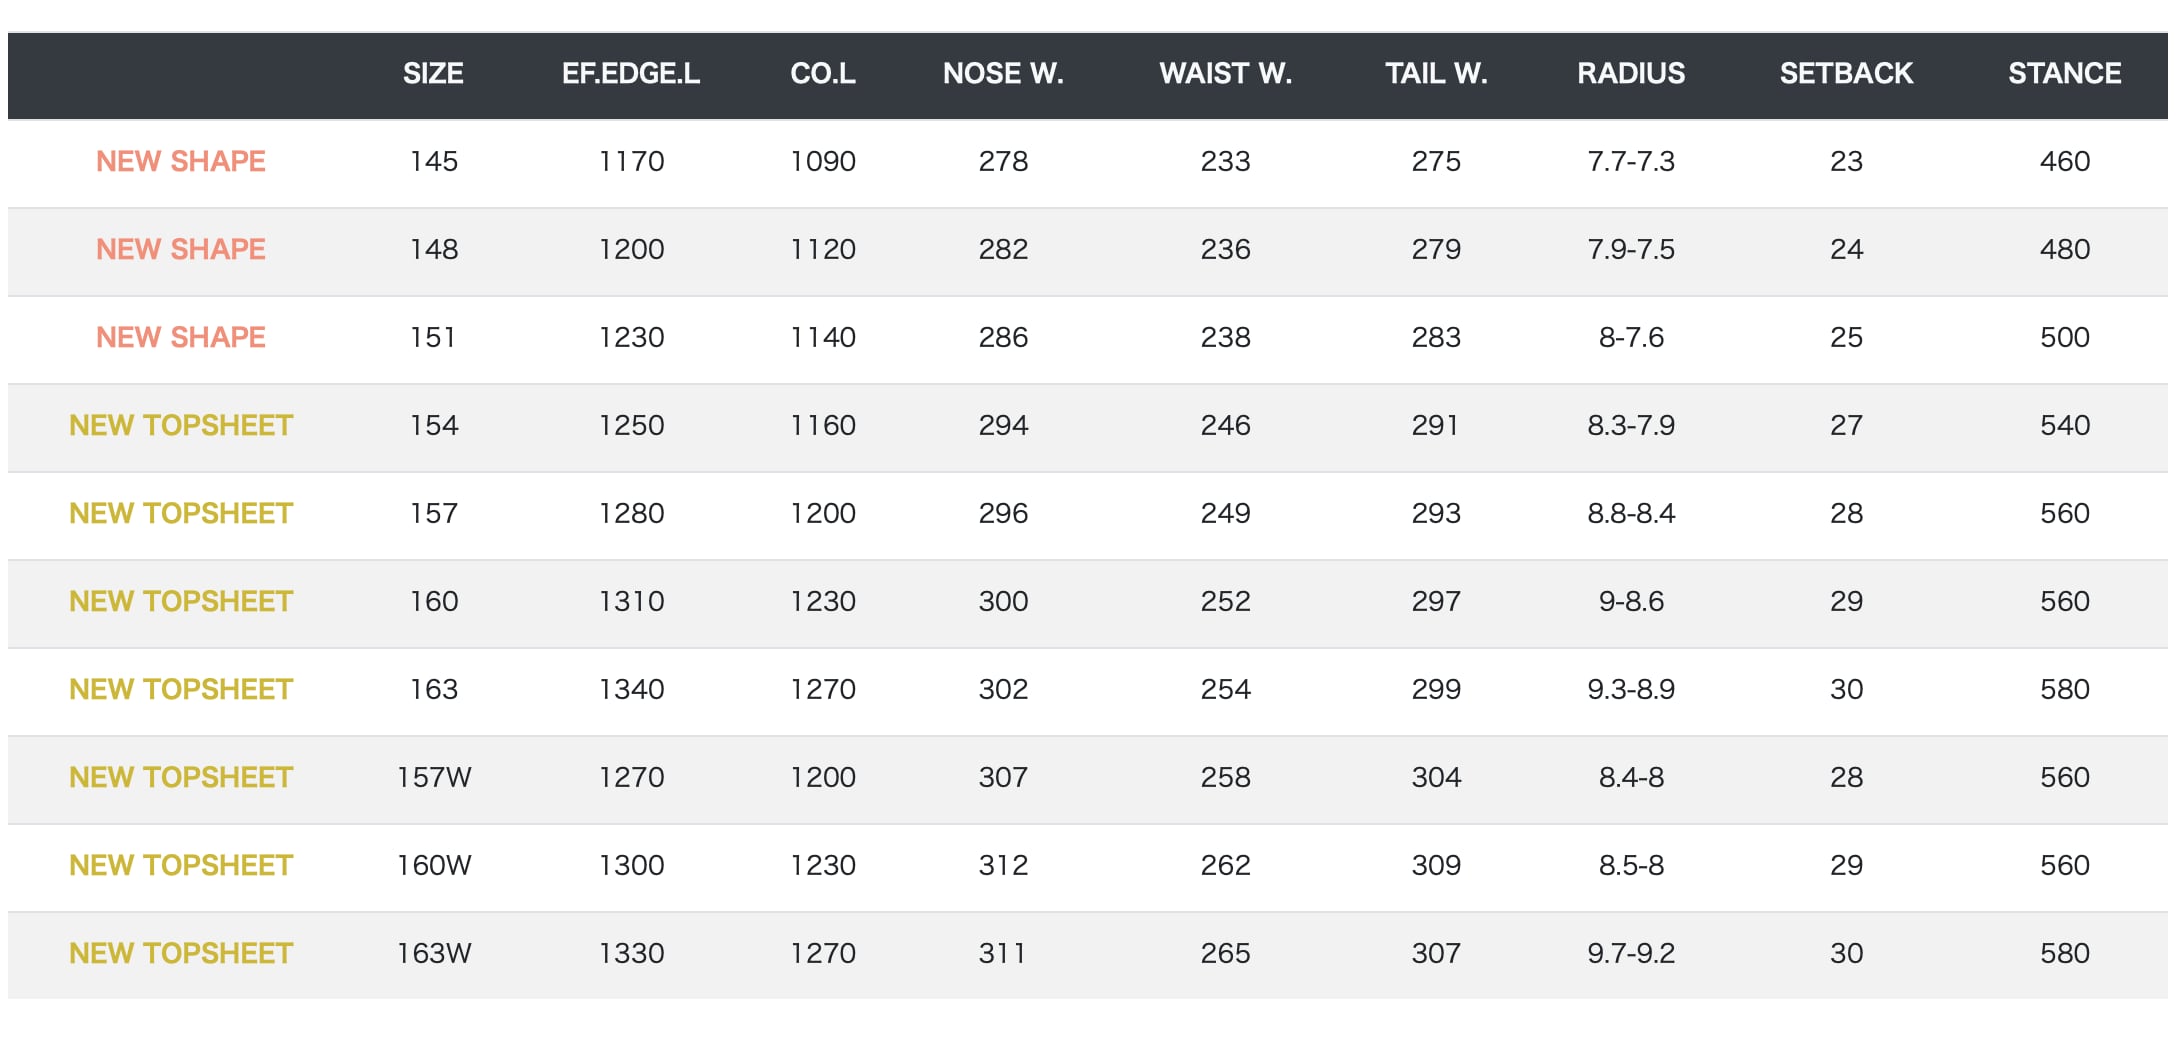Select NEW TOPSHEET label for size 163W
The height and width of the screenshot is (1042, 2182).
pos(181,954)
